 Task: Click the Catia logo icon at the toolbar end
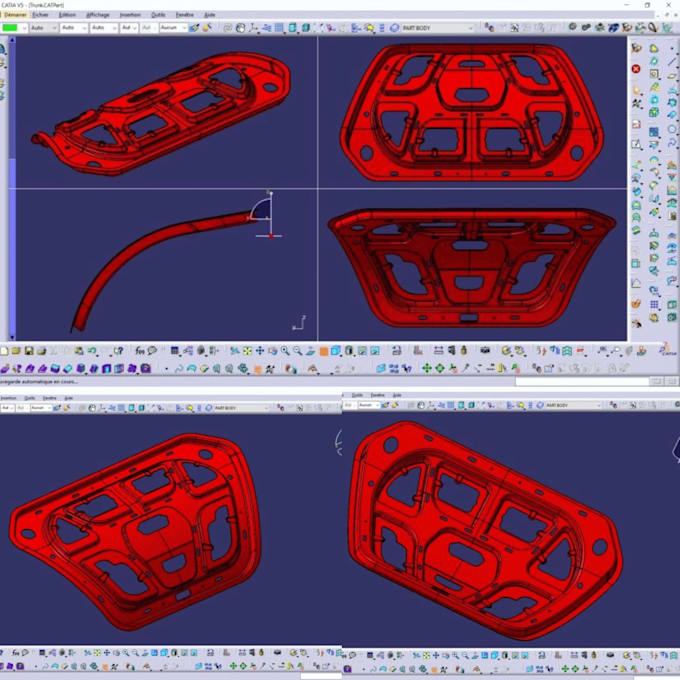[668, 350]
